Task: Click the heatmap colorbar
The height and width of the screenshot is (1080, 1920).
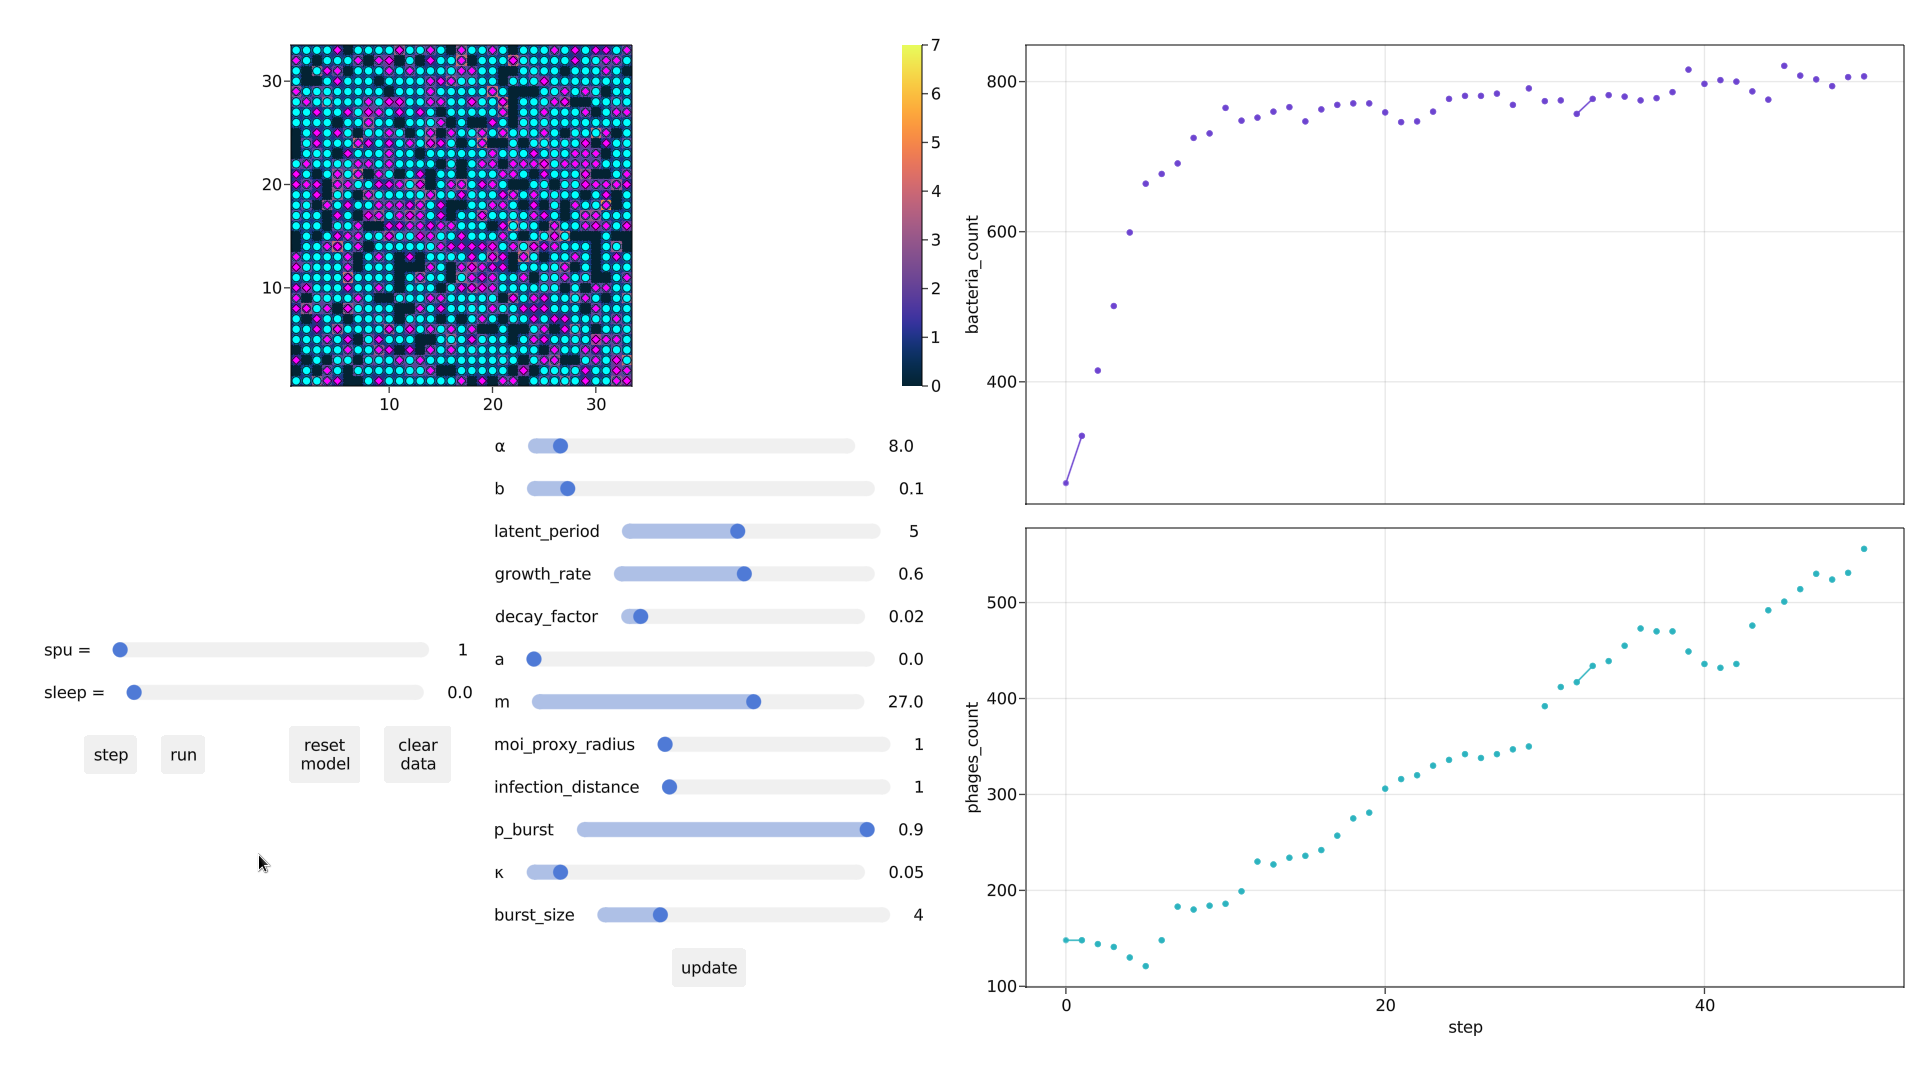Action: click(x=911, y=215)
